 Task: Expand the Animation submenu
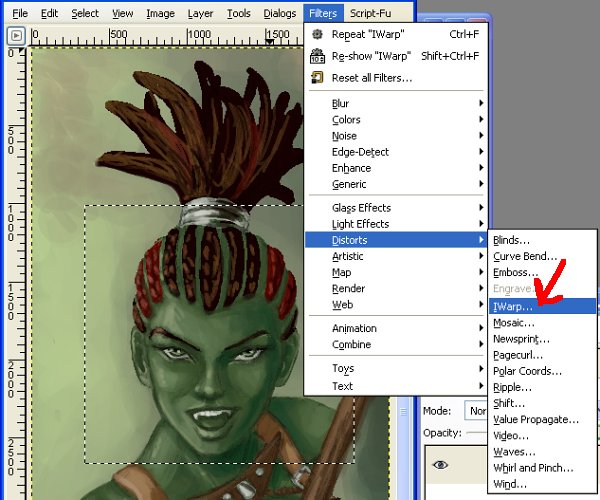[396, 328]
